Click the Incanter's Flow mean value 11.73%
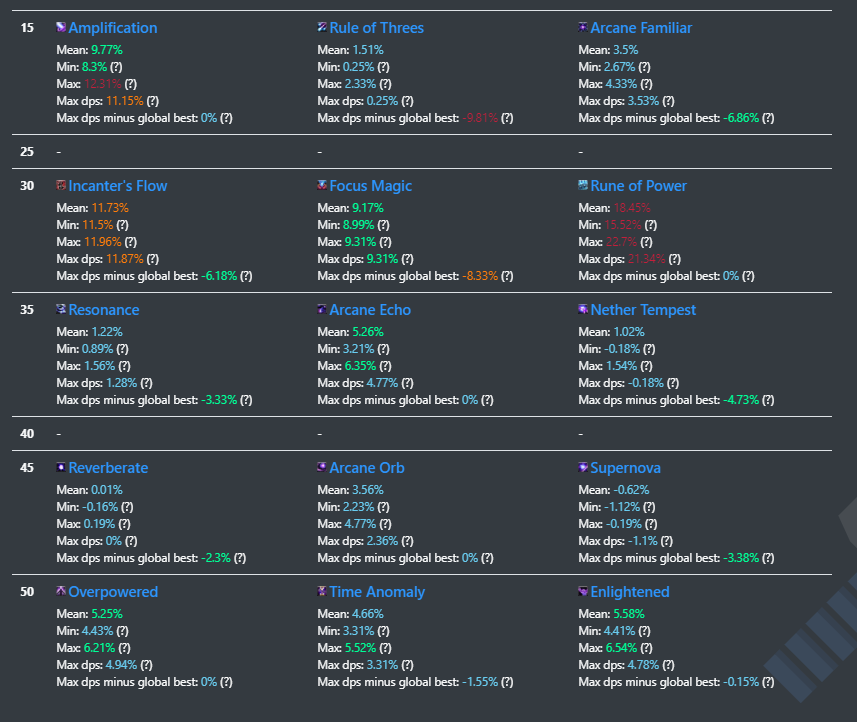The width and height of the screenshot is (857, 722). point(110,208)
